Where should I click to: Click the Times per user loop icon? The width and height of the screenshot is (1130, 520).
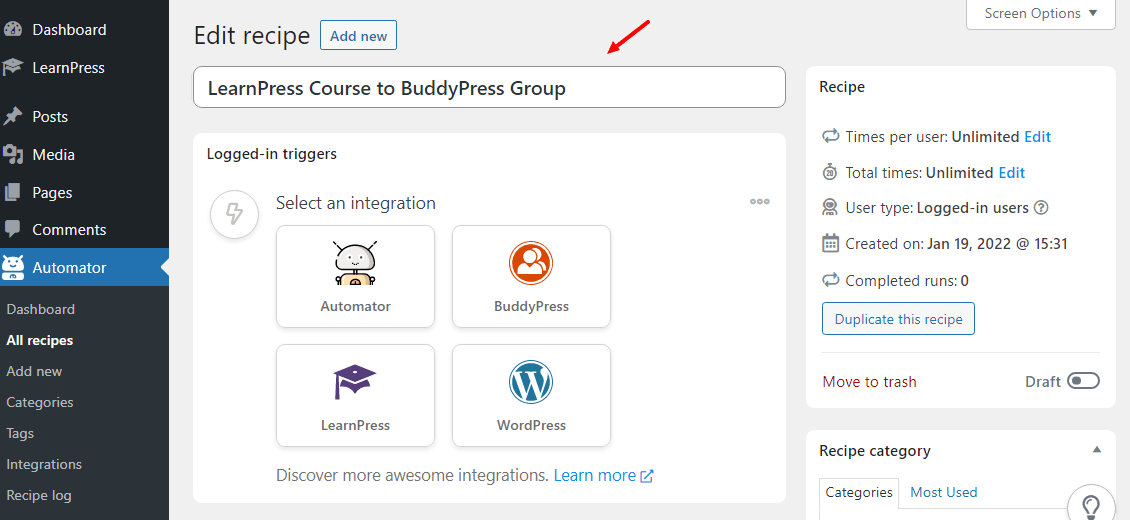coord(831,136)
